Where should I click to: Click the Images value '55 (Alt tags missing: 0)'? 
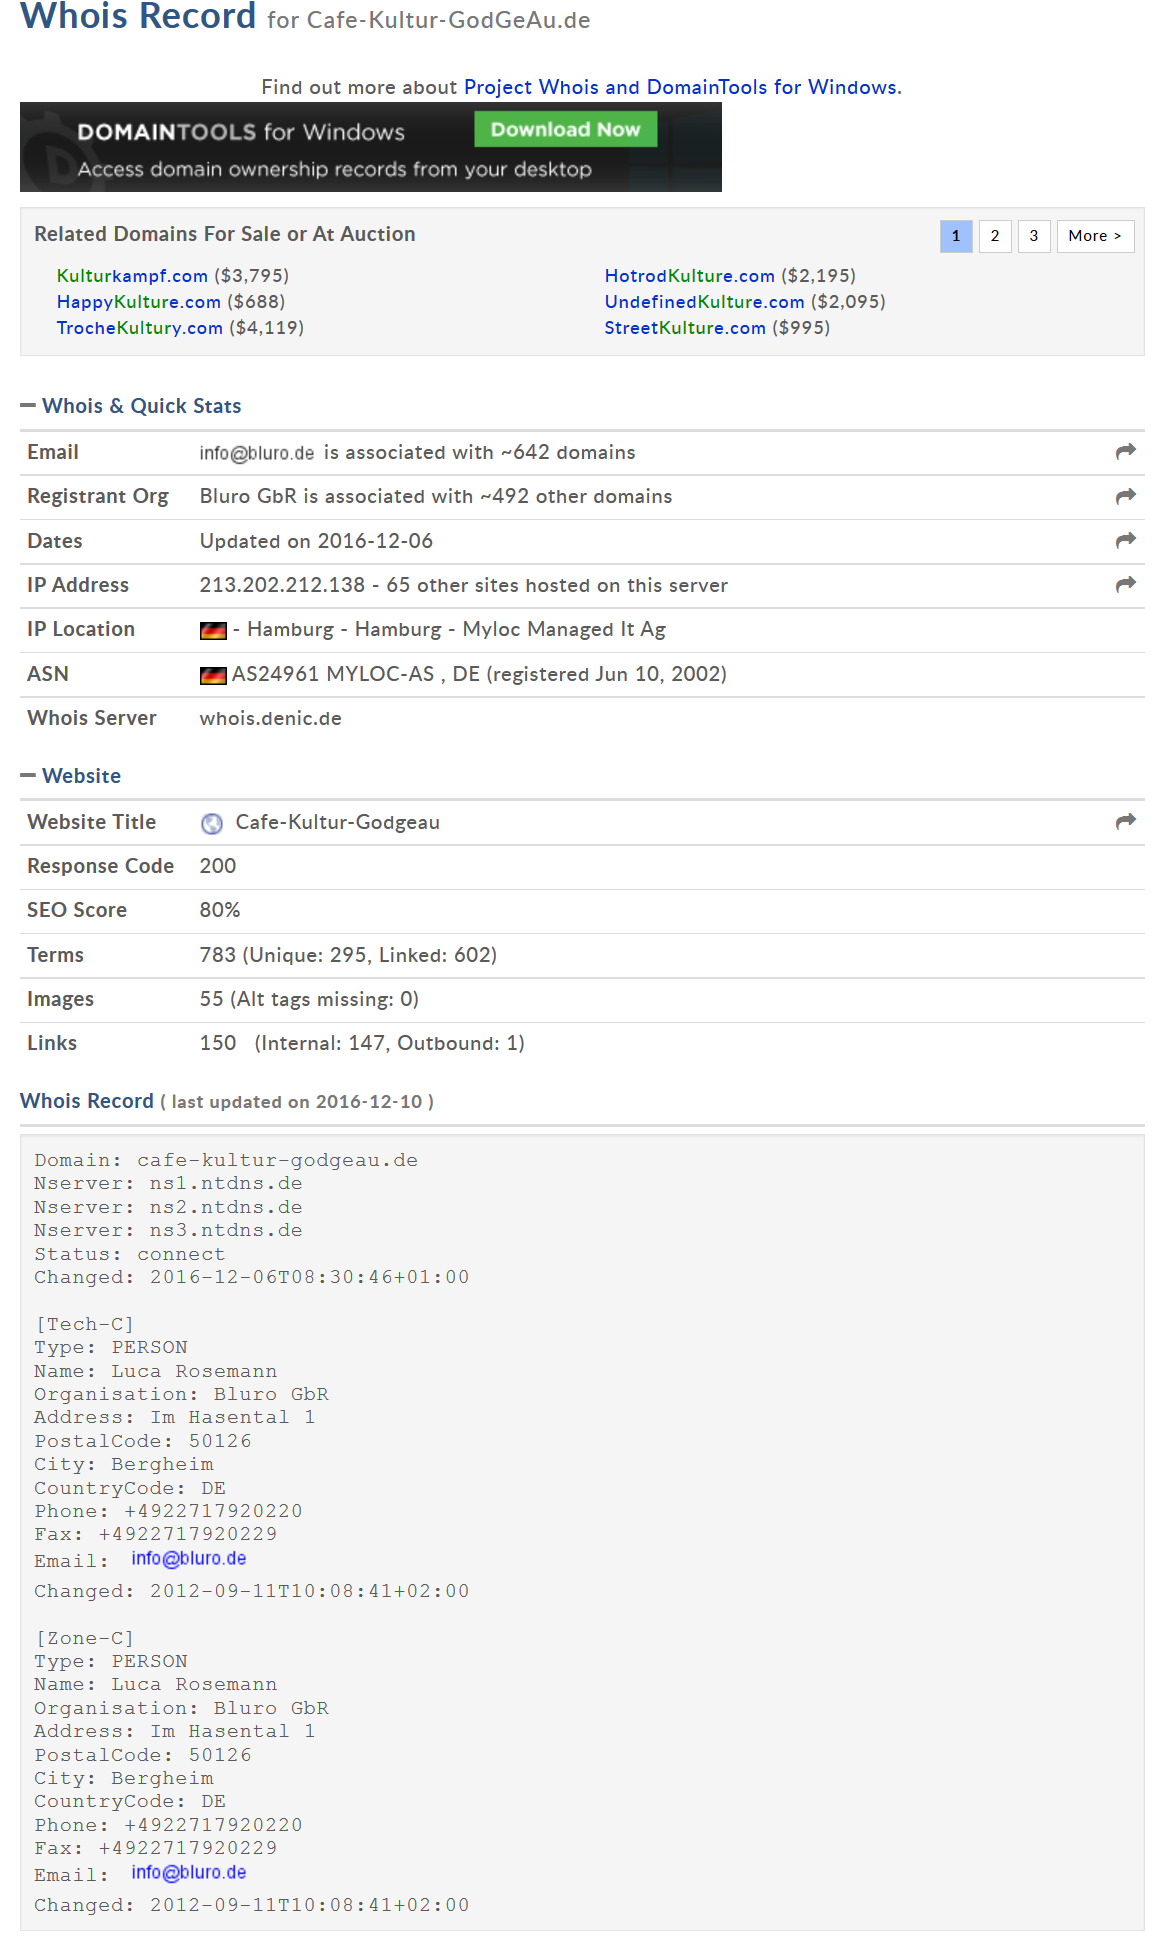(309, 999)
